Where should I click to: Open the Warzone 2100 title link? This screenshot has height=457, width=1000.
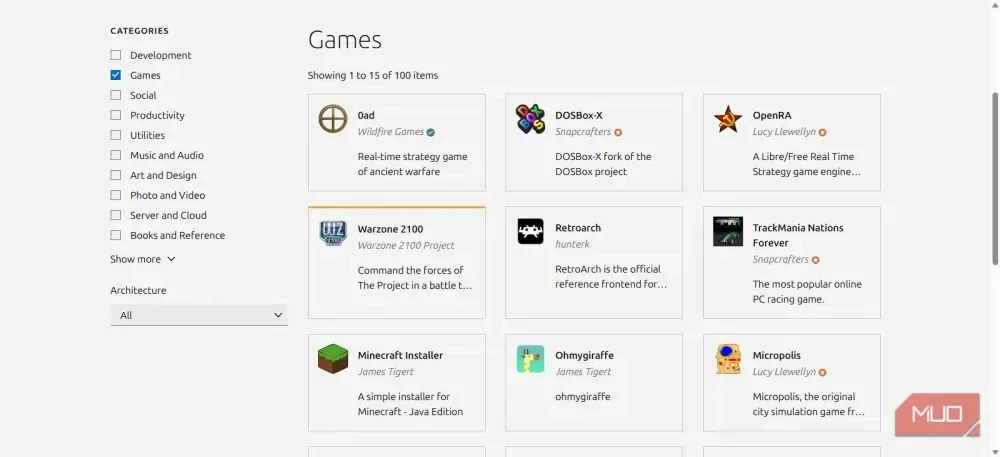390,229
